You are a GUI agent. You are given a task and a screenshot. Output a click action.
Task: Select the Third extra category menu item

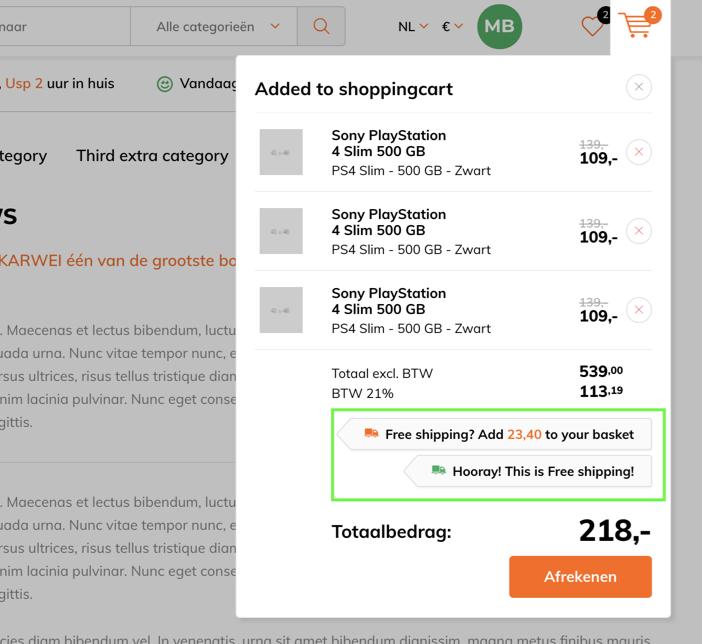(152, 156)
